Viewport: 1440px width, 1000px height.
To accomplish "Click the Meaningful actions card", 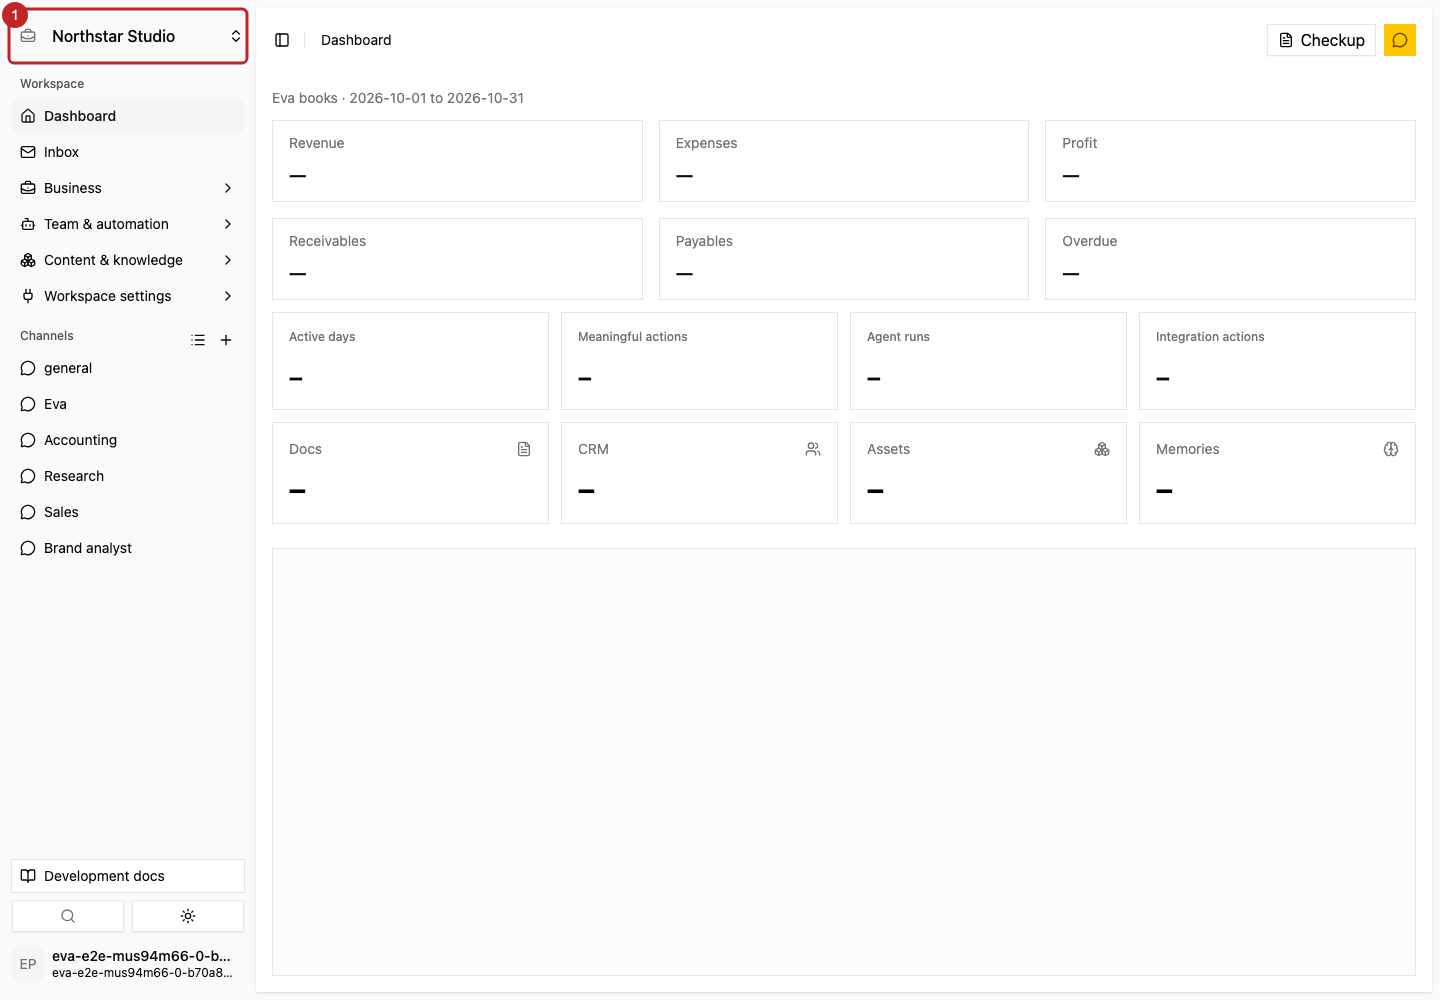I will pos(699,361).
